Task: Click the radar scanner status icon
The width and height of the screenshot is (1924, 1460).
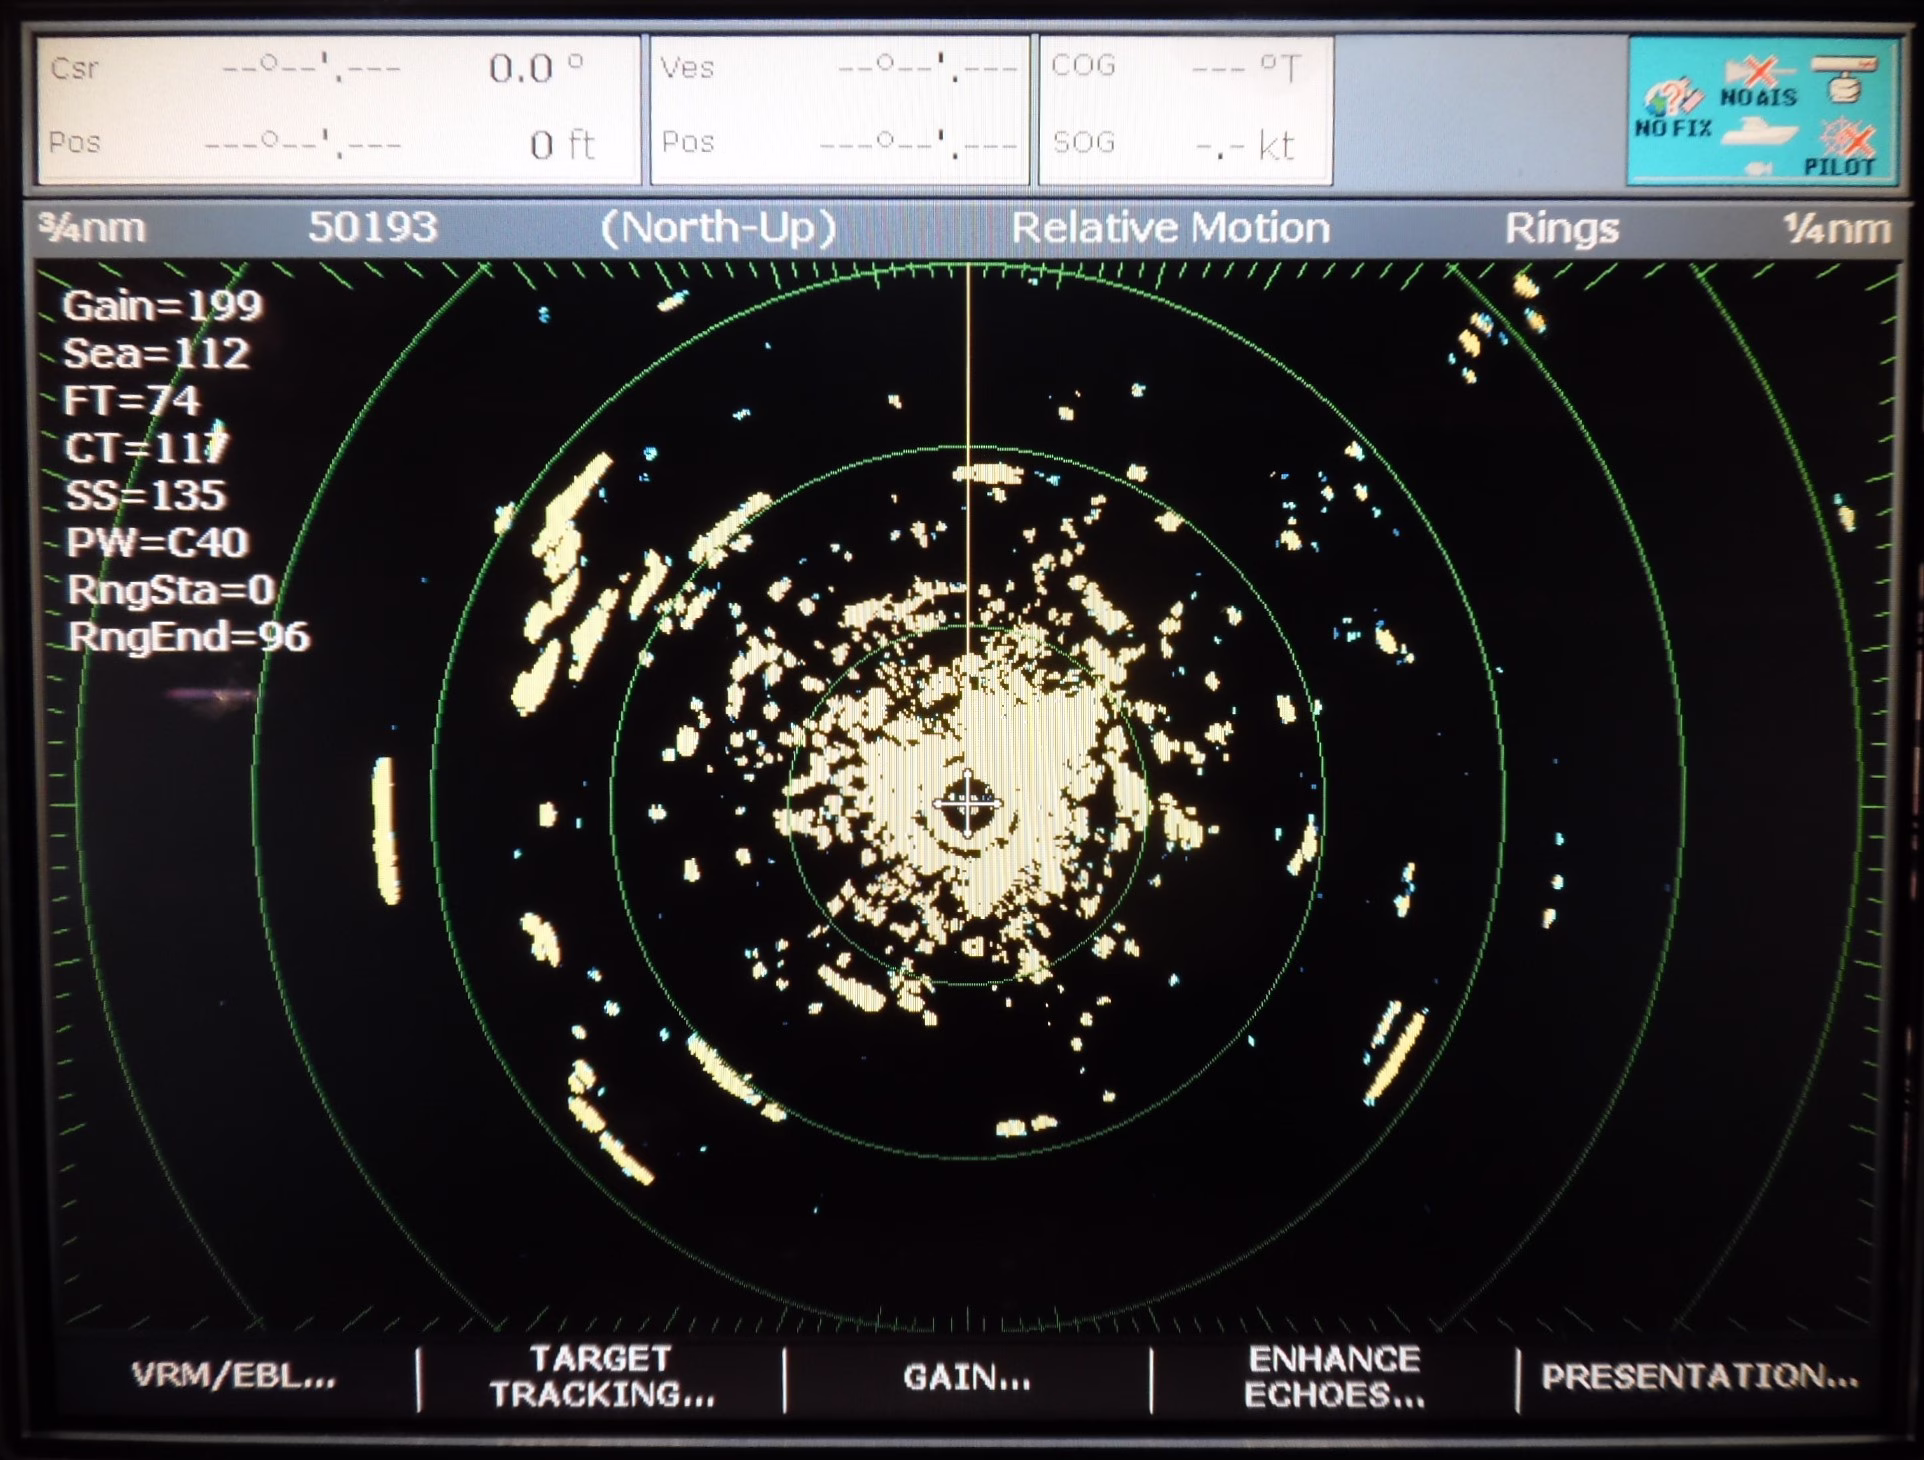Action: [1845, 79]
